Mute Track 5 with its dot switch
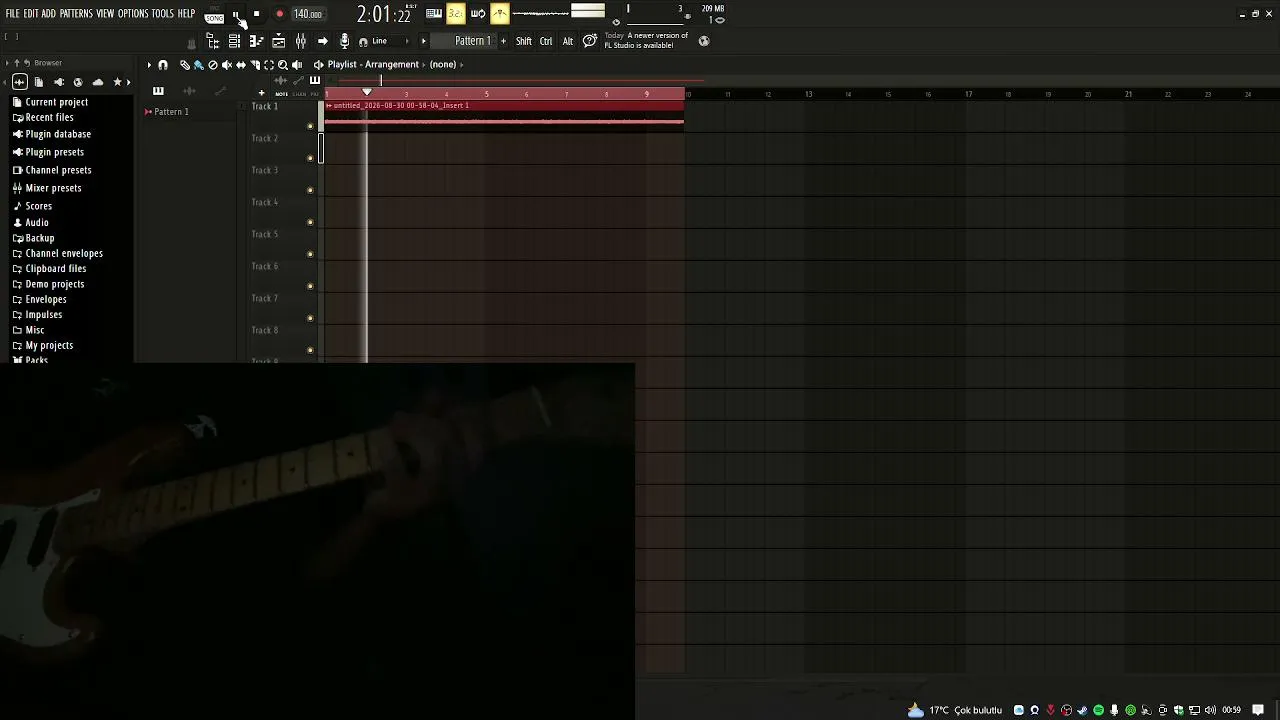Screen dimensions: 1280x720 310,254
